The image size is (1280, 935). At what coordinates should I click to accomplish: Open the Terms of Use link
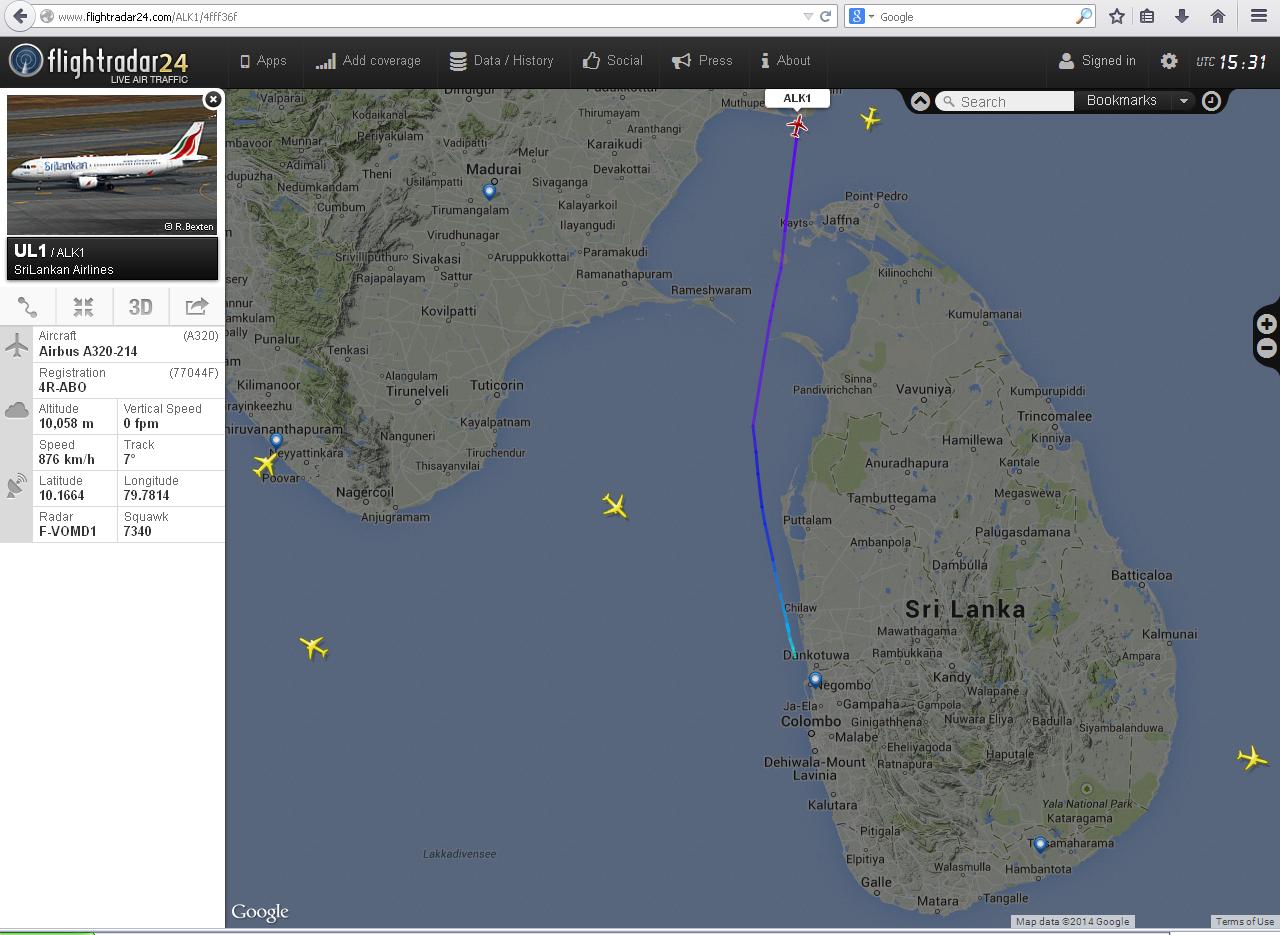tap(1245, 922)
